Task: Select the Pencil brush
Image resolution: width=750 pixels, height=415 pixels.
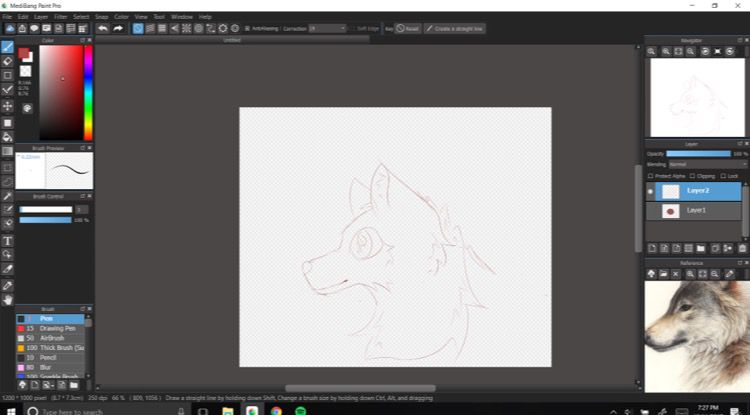Action: click(50, 358)
